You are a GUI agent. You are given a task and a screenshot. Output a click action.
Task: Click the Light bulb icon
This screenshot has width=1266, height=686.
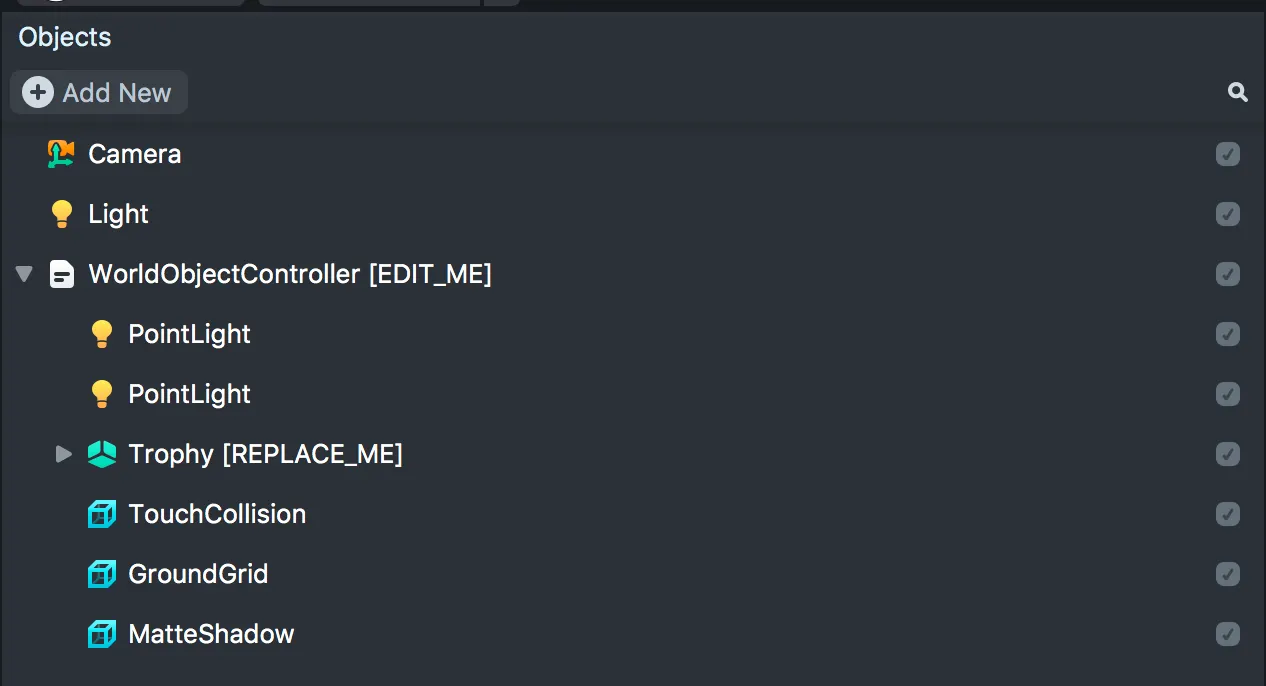(x=61, y=214)
